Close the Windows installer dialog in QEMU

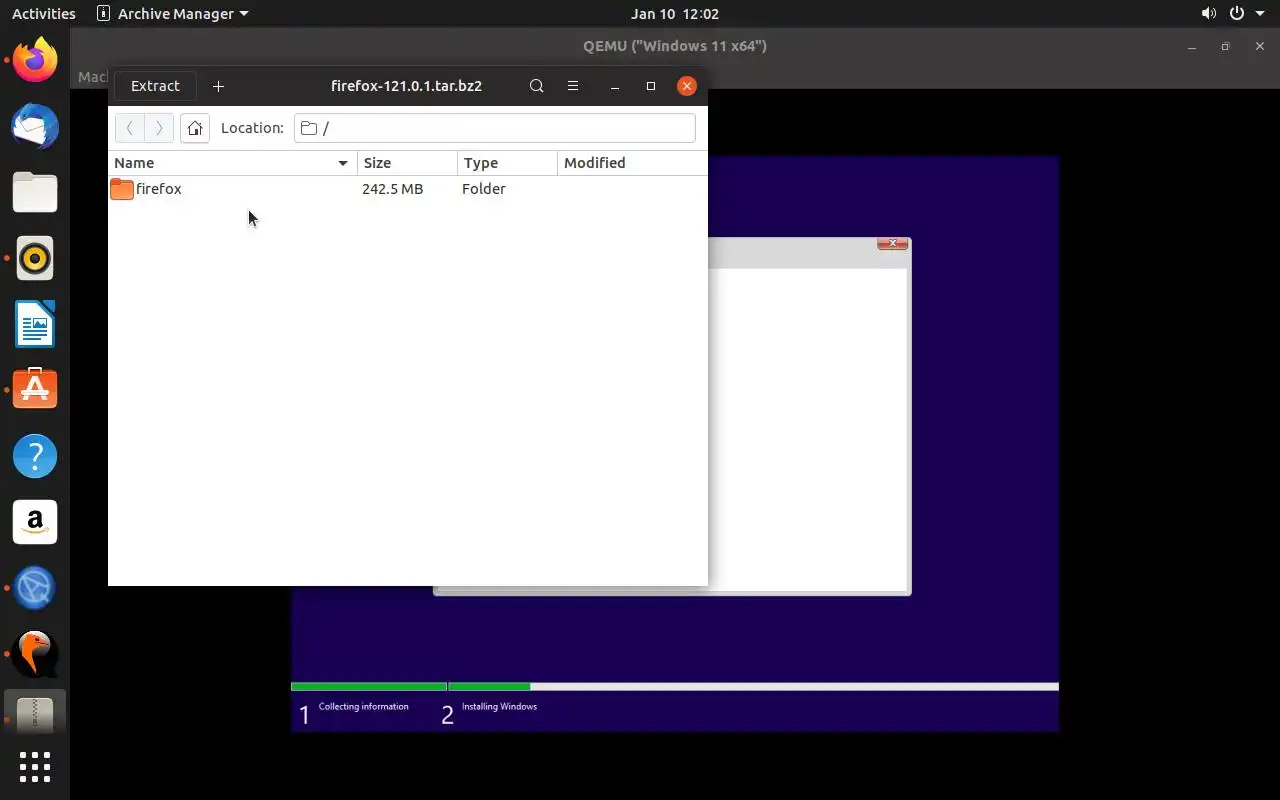[x=893, y=244]
